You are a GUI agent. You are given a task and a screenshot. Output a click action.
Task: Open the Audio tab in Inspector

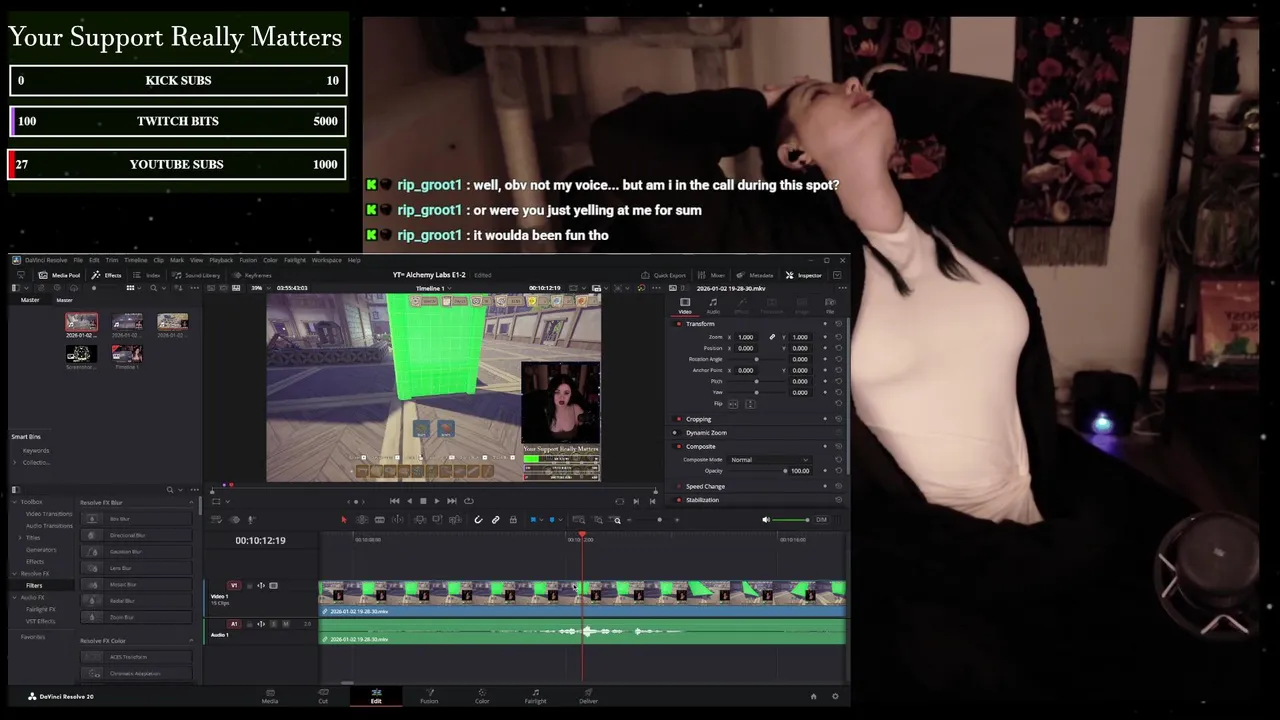tap(713, 305)
